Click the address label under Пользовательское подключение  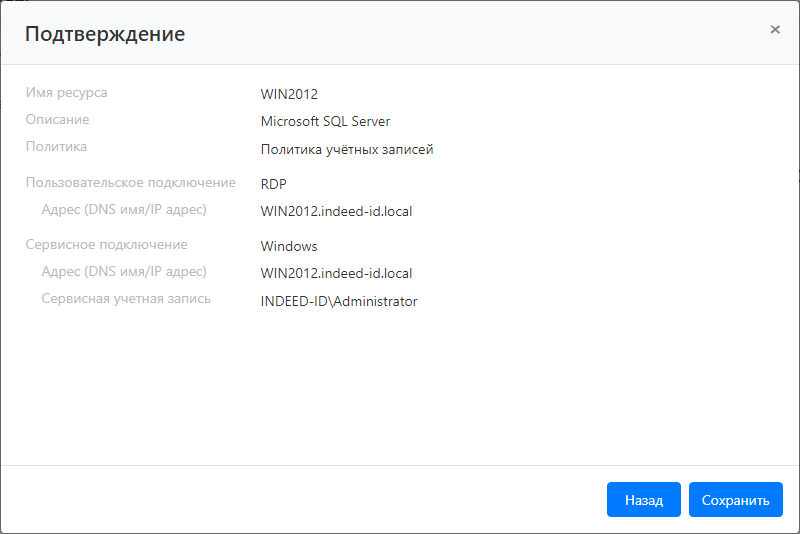[124, 210]
